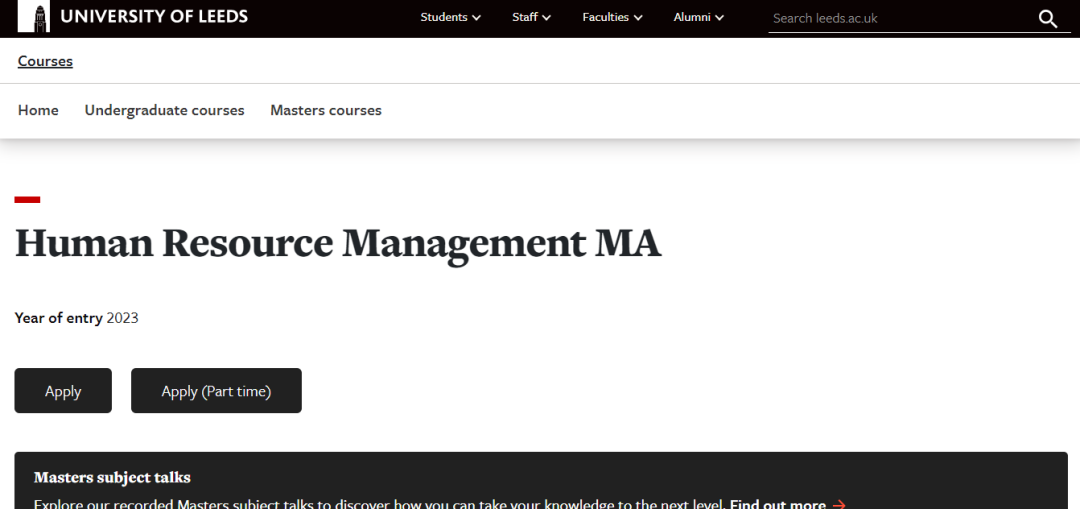Screen dimensions: 1080x509
Task: Click the Year of entry 2023 text
Action: coord(76,318)
